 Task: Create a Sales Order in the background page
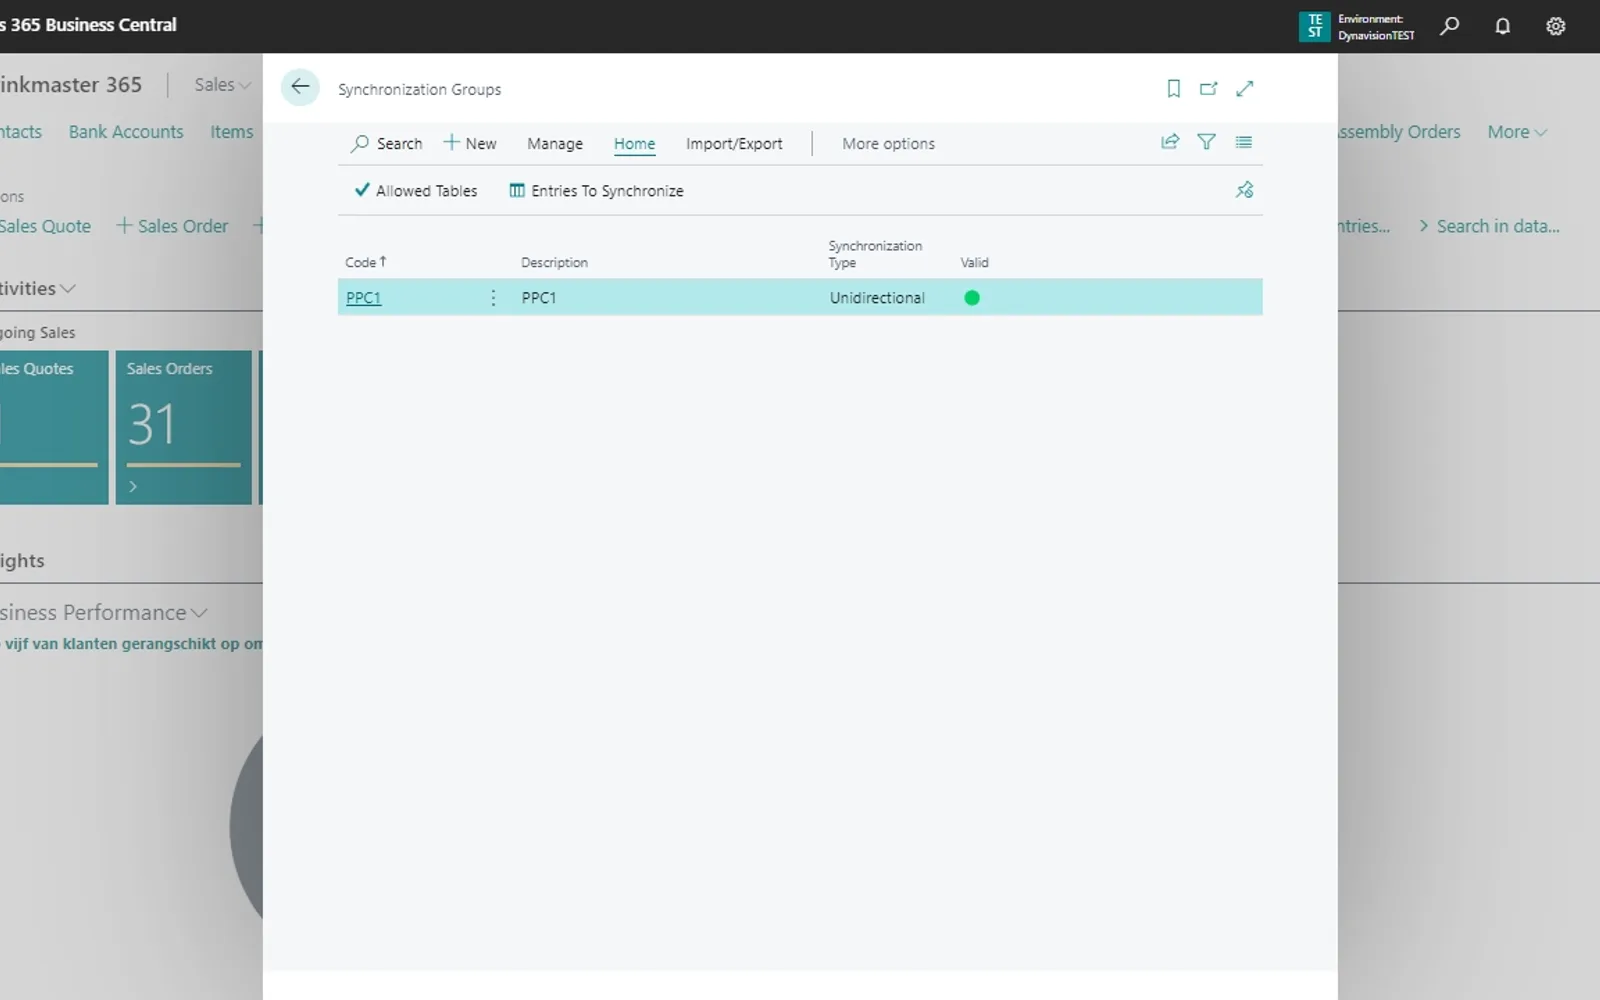click(172, 226)
